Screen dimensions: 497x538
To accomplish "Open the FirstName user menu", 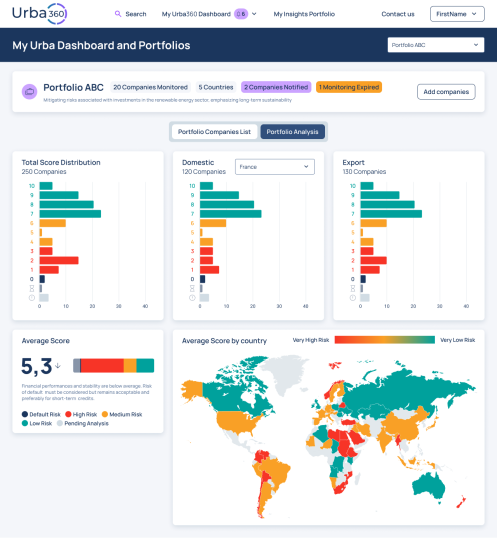I will [457, 14].
